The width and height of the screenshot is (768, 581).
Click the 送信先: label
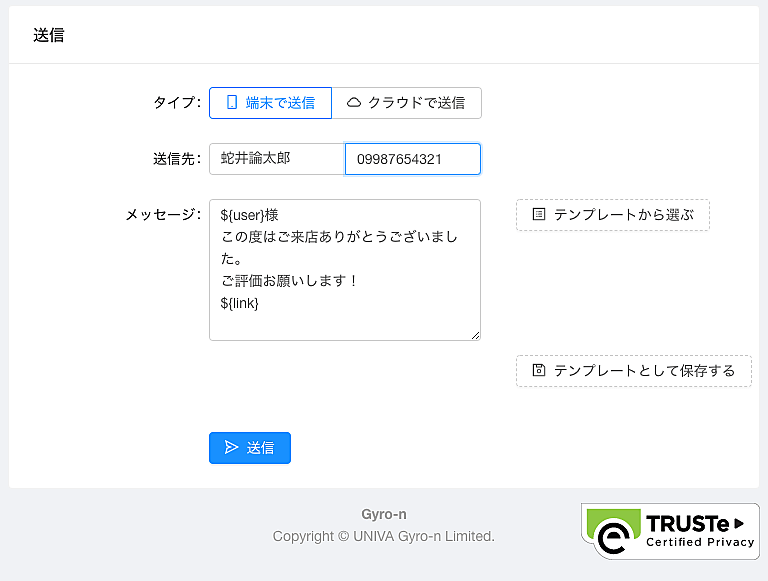[x=177, y=159]
